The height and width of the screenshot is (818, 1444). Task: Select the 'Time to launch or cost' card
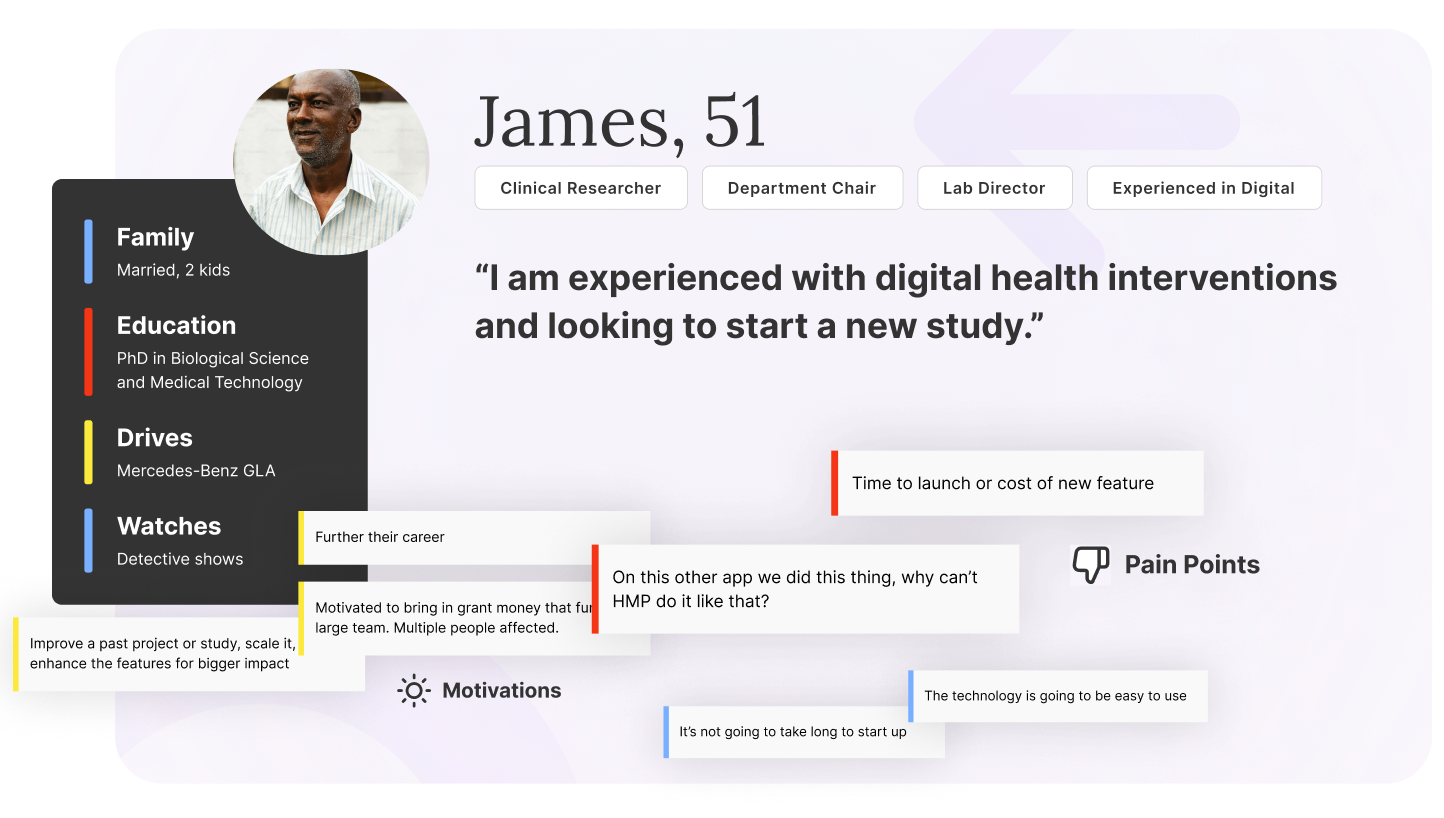point(1017,483)
